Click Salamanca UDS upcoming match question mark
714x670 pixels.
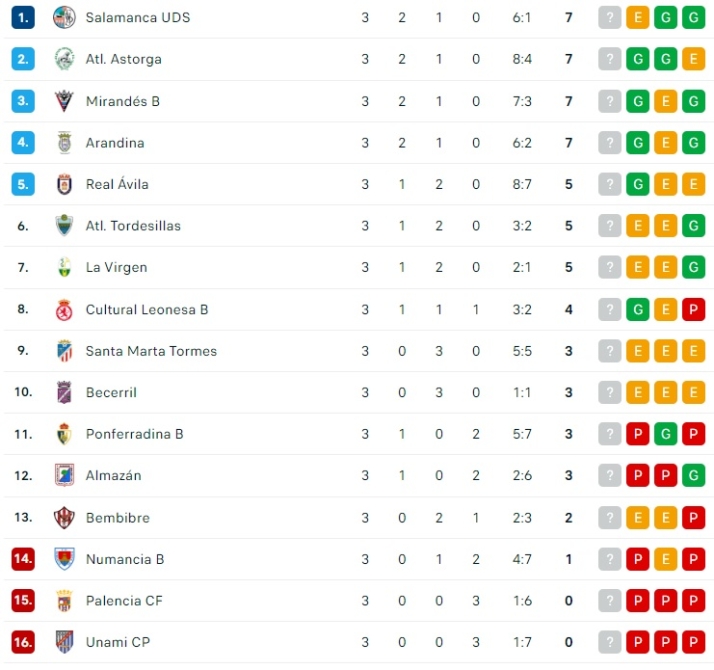coord(610,17)
